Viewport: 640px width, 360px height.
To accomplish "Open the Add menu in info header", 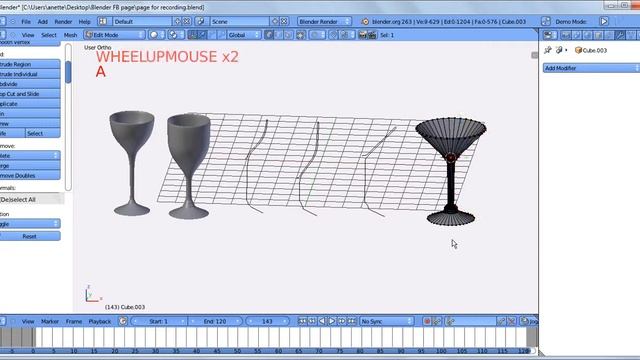I will [x=42, y=22].
